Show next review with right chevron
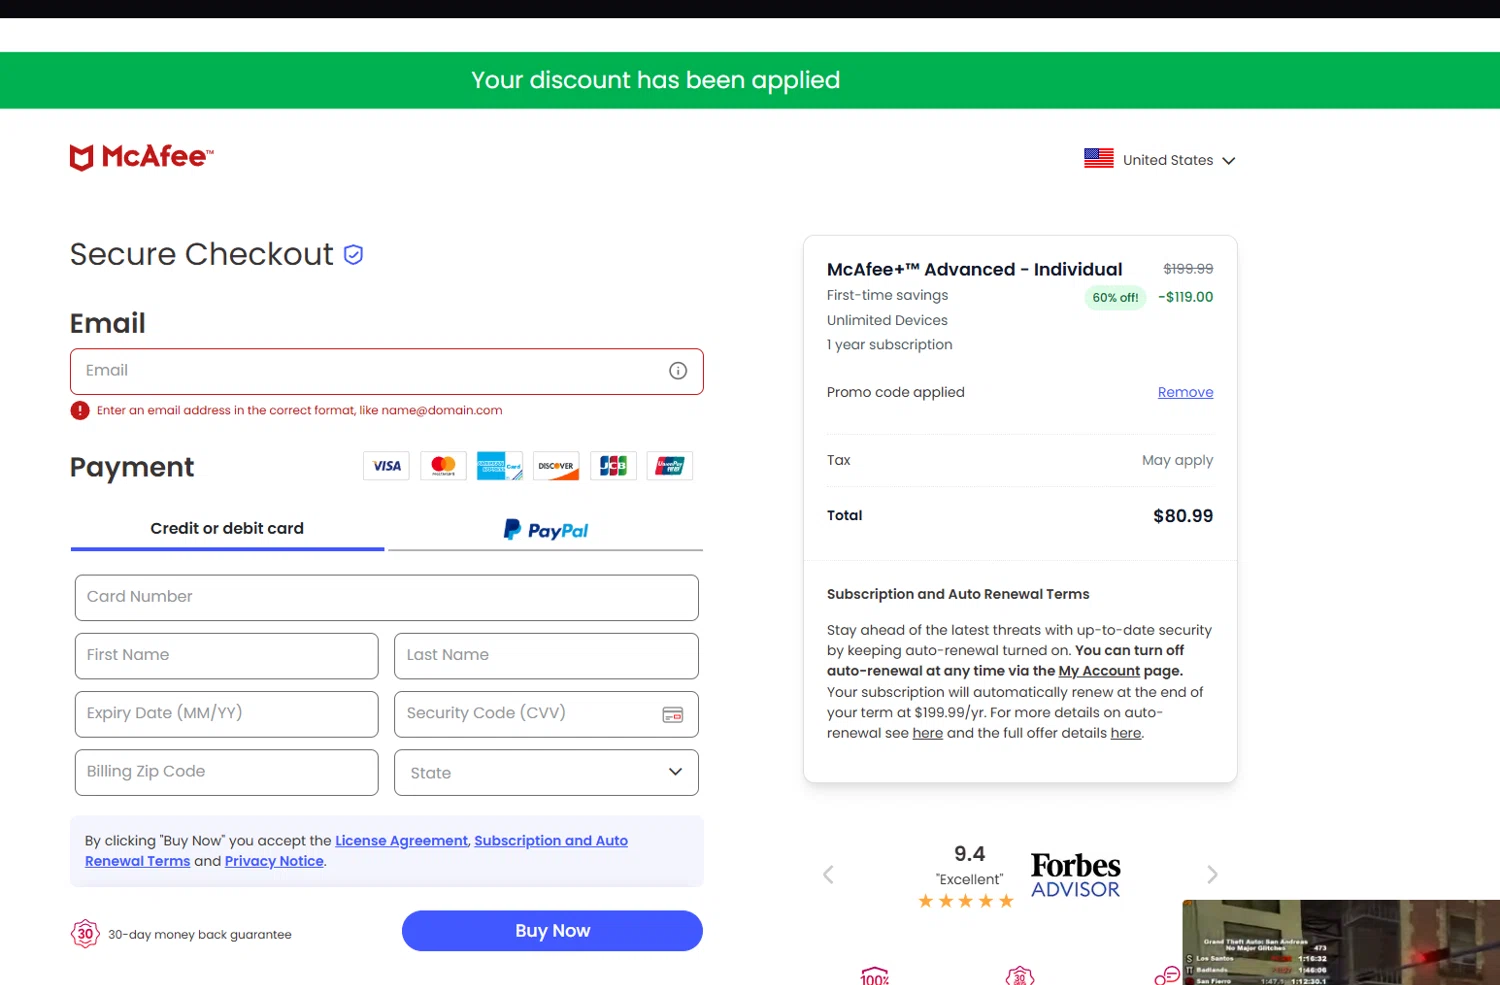1500x985 pixels. (1212, 875)
